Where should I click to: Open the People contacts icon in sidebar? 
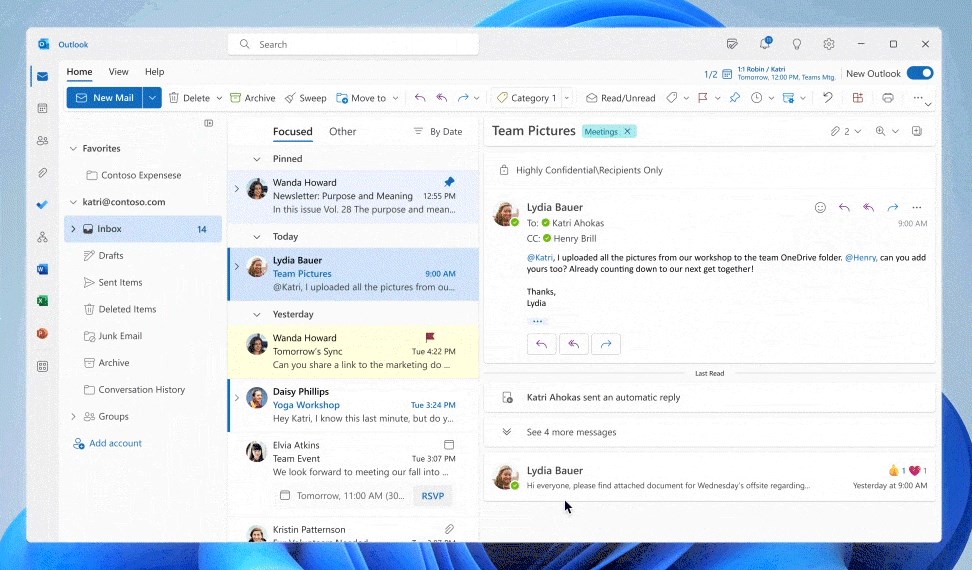[x=42, y=141]
